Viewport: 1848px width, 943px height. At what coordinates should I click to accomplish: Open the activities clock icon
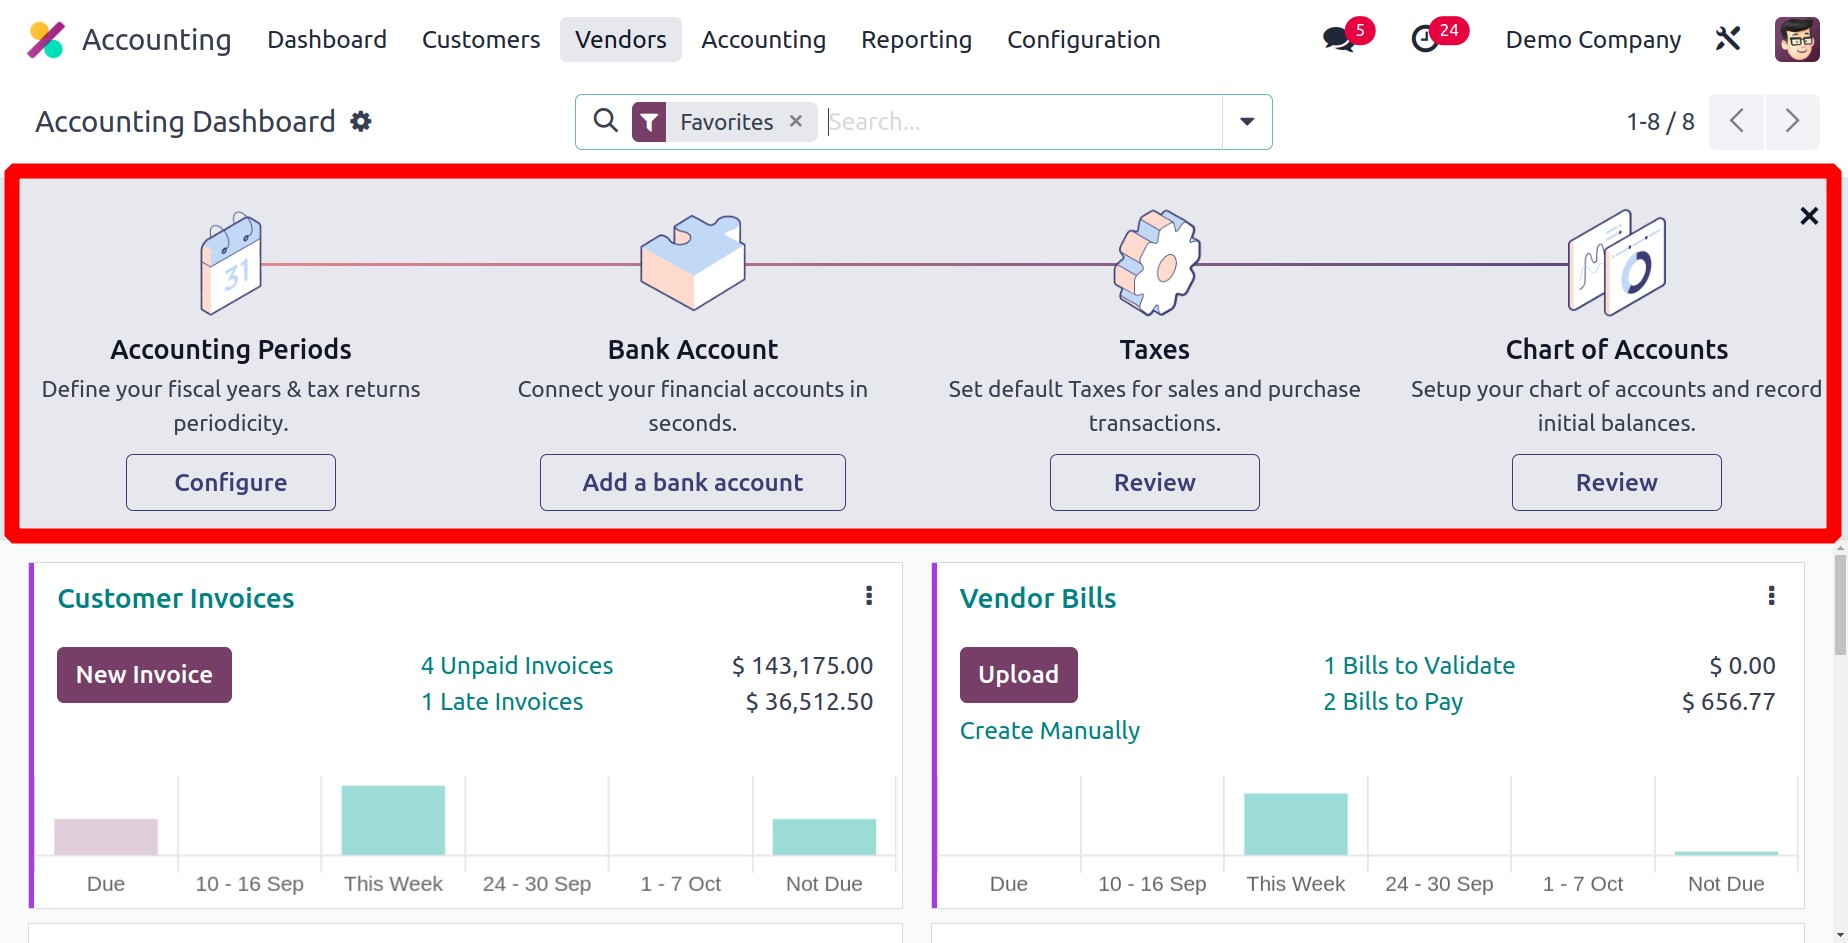1425,40
